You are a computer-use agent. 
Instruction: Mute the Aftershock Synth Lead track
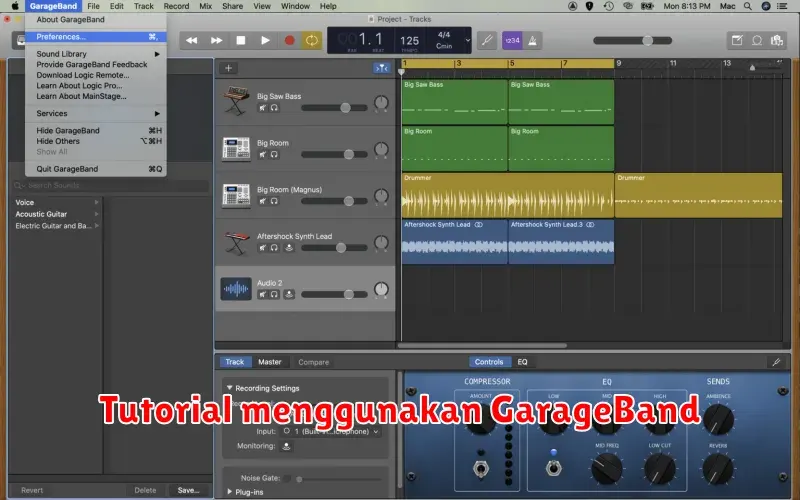pos(262,247)
